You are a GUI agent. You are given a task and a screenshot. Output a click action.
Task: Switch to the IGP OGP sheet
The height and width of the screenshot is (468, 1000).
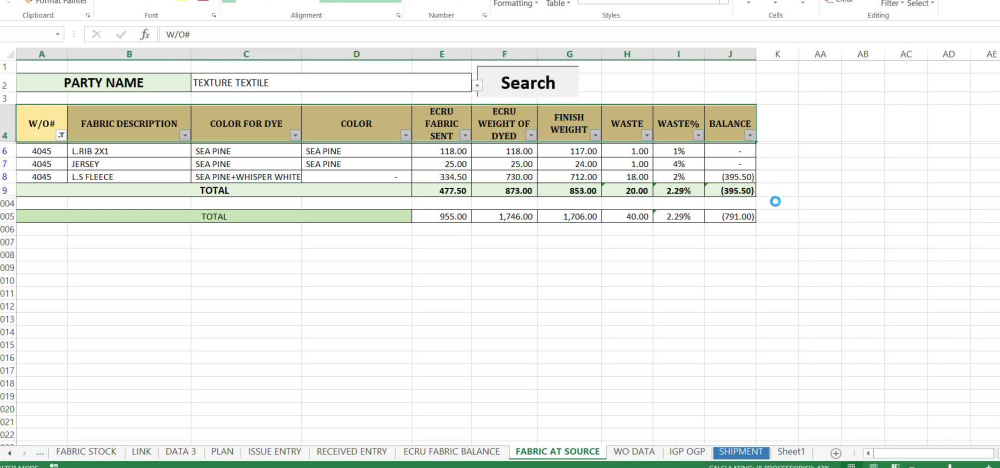pos(687,451)
